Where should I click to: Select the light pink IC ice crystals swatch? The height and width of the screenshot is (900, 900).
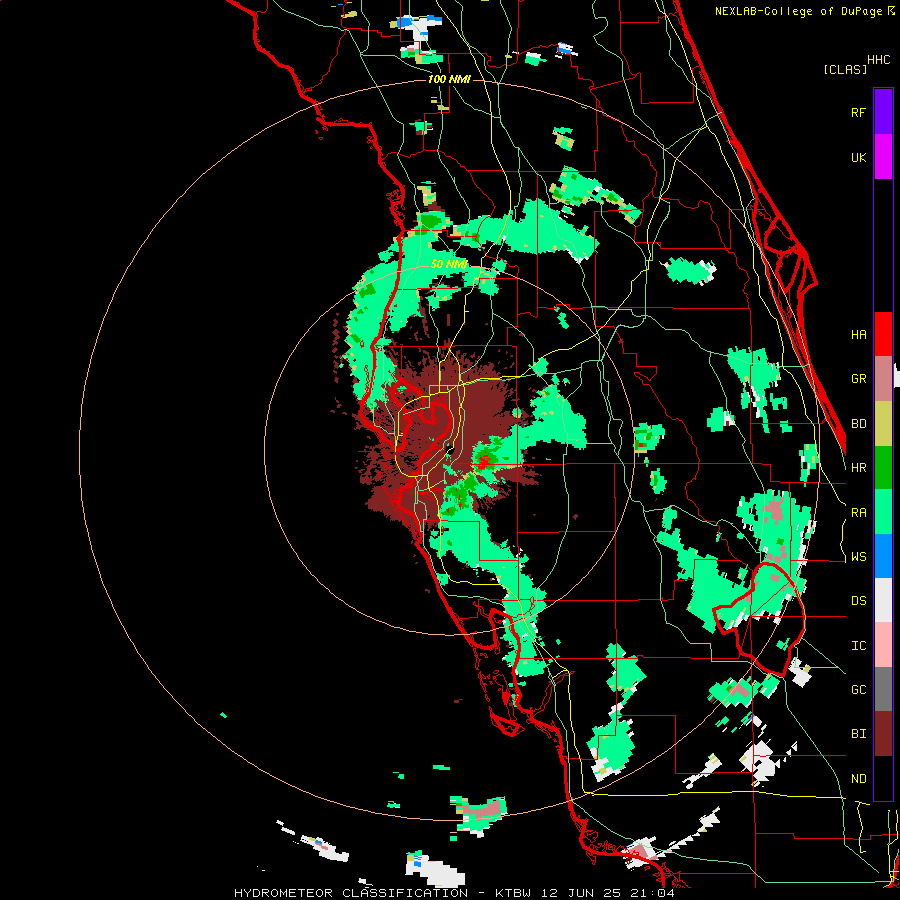tap(883, 645)
